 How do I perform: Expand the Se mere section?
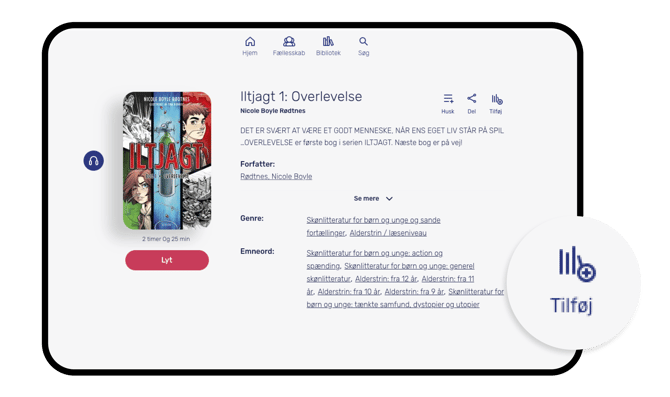pyautogui.click(x=373, y=198)
